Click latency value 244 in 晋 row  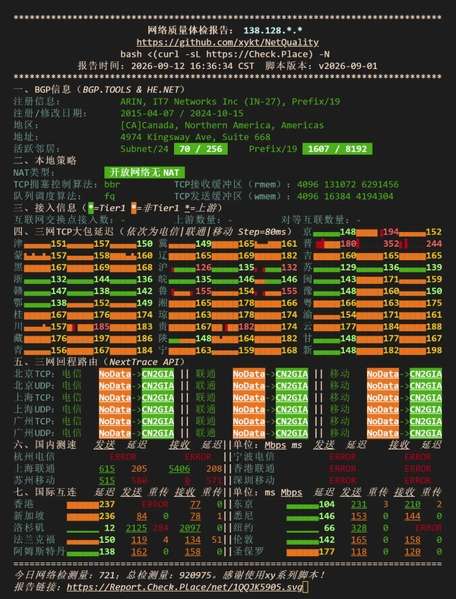[433, 243]
